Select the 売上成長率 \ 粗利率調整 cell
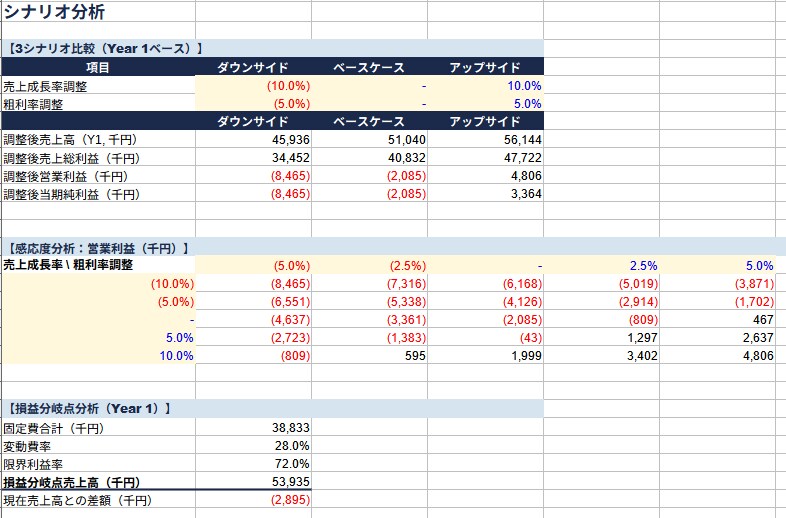Image resolution: width=786 pixels, height=518 pixels. (x=99, y=265)
